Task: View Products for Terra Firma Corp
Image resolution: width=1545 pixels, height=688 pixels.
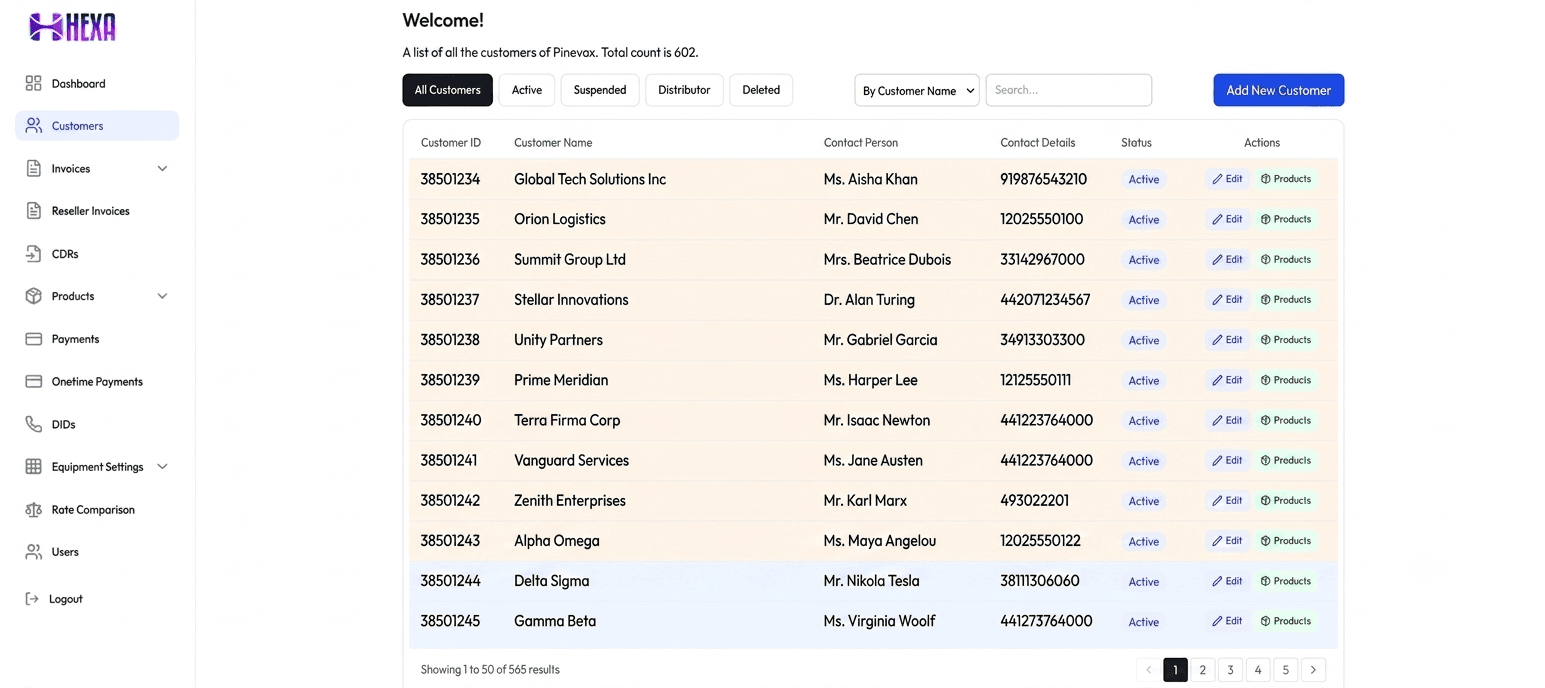Action: tap(1285, 420)
